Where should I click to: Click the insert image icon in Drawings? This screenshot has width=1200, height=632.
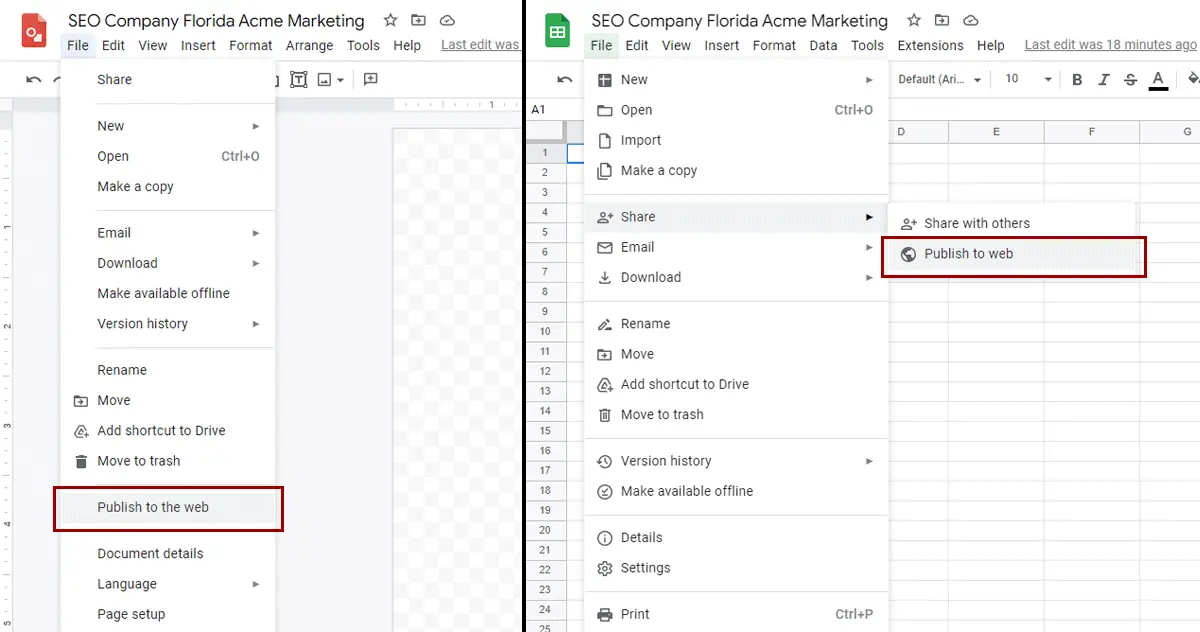click(x=326, y=80)
